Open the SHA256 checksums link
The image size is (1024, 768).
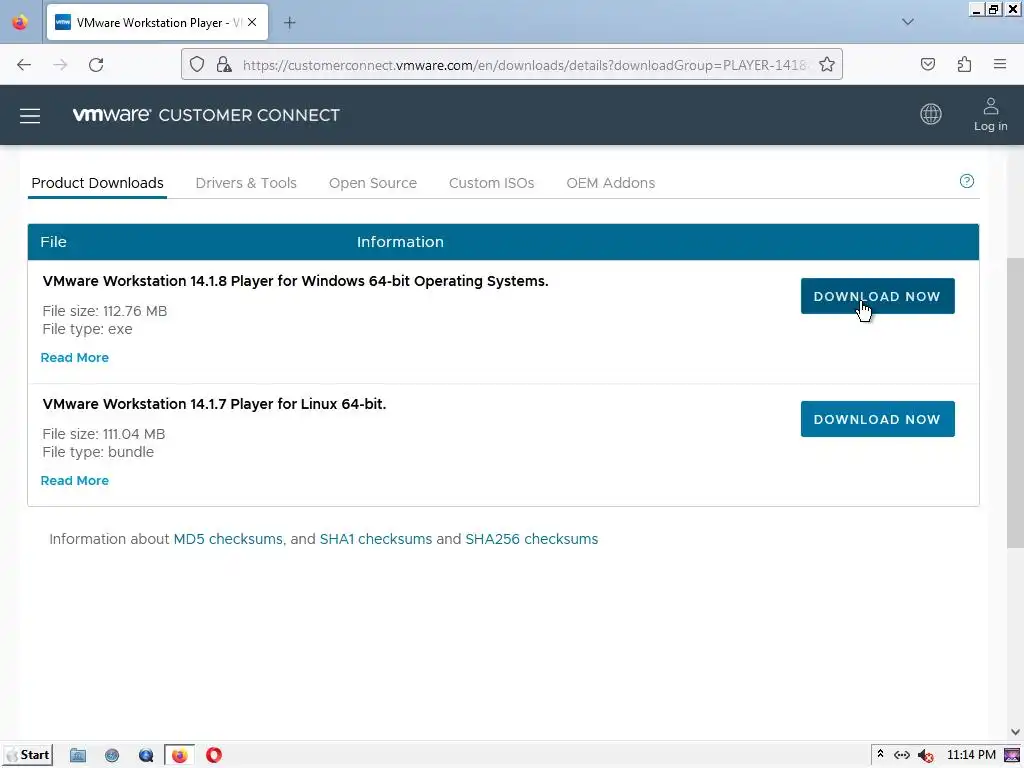532,539
